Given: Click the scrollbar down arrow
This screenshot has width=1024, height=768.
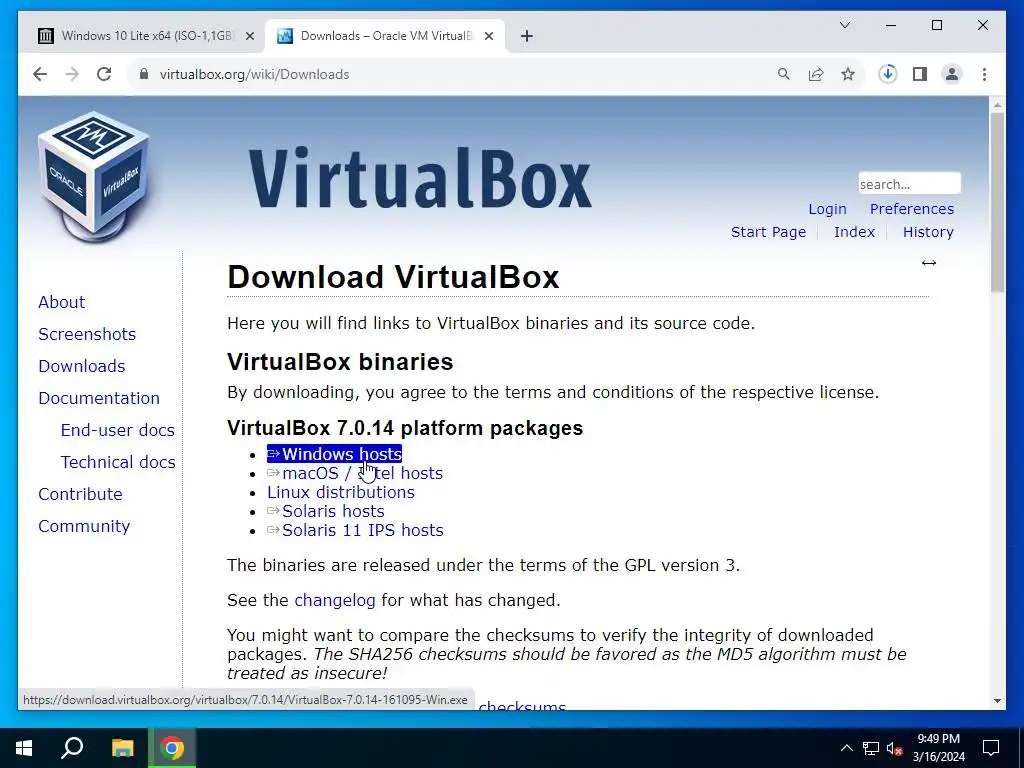Looking at the screenshot, I should click(x=997, y=701).
